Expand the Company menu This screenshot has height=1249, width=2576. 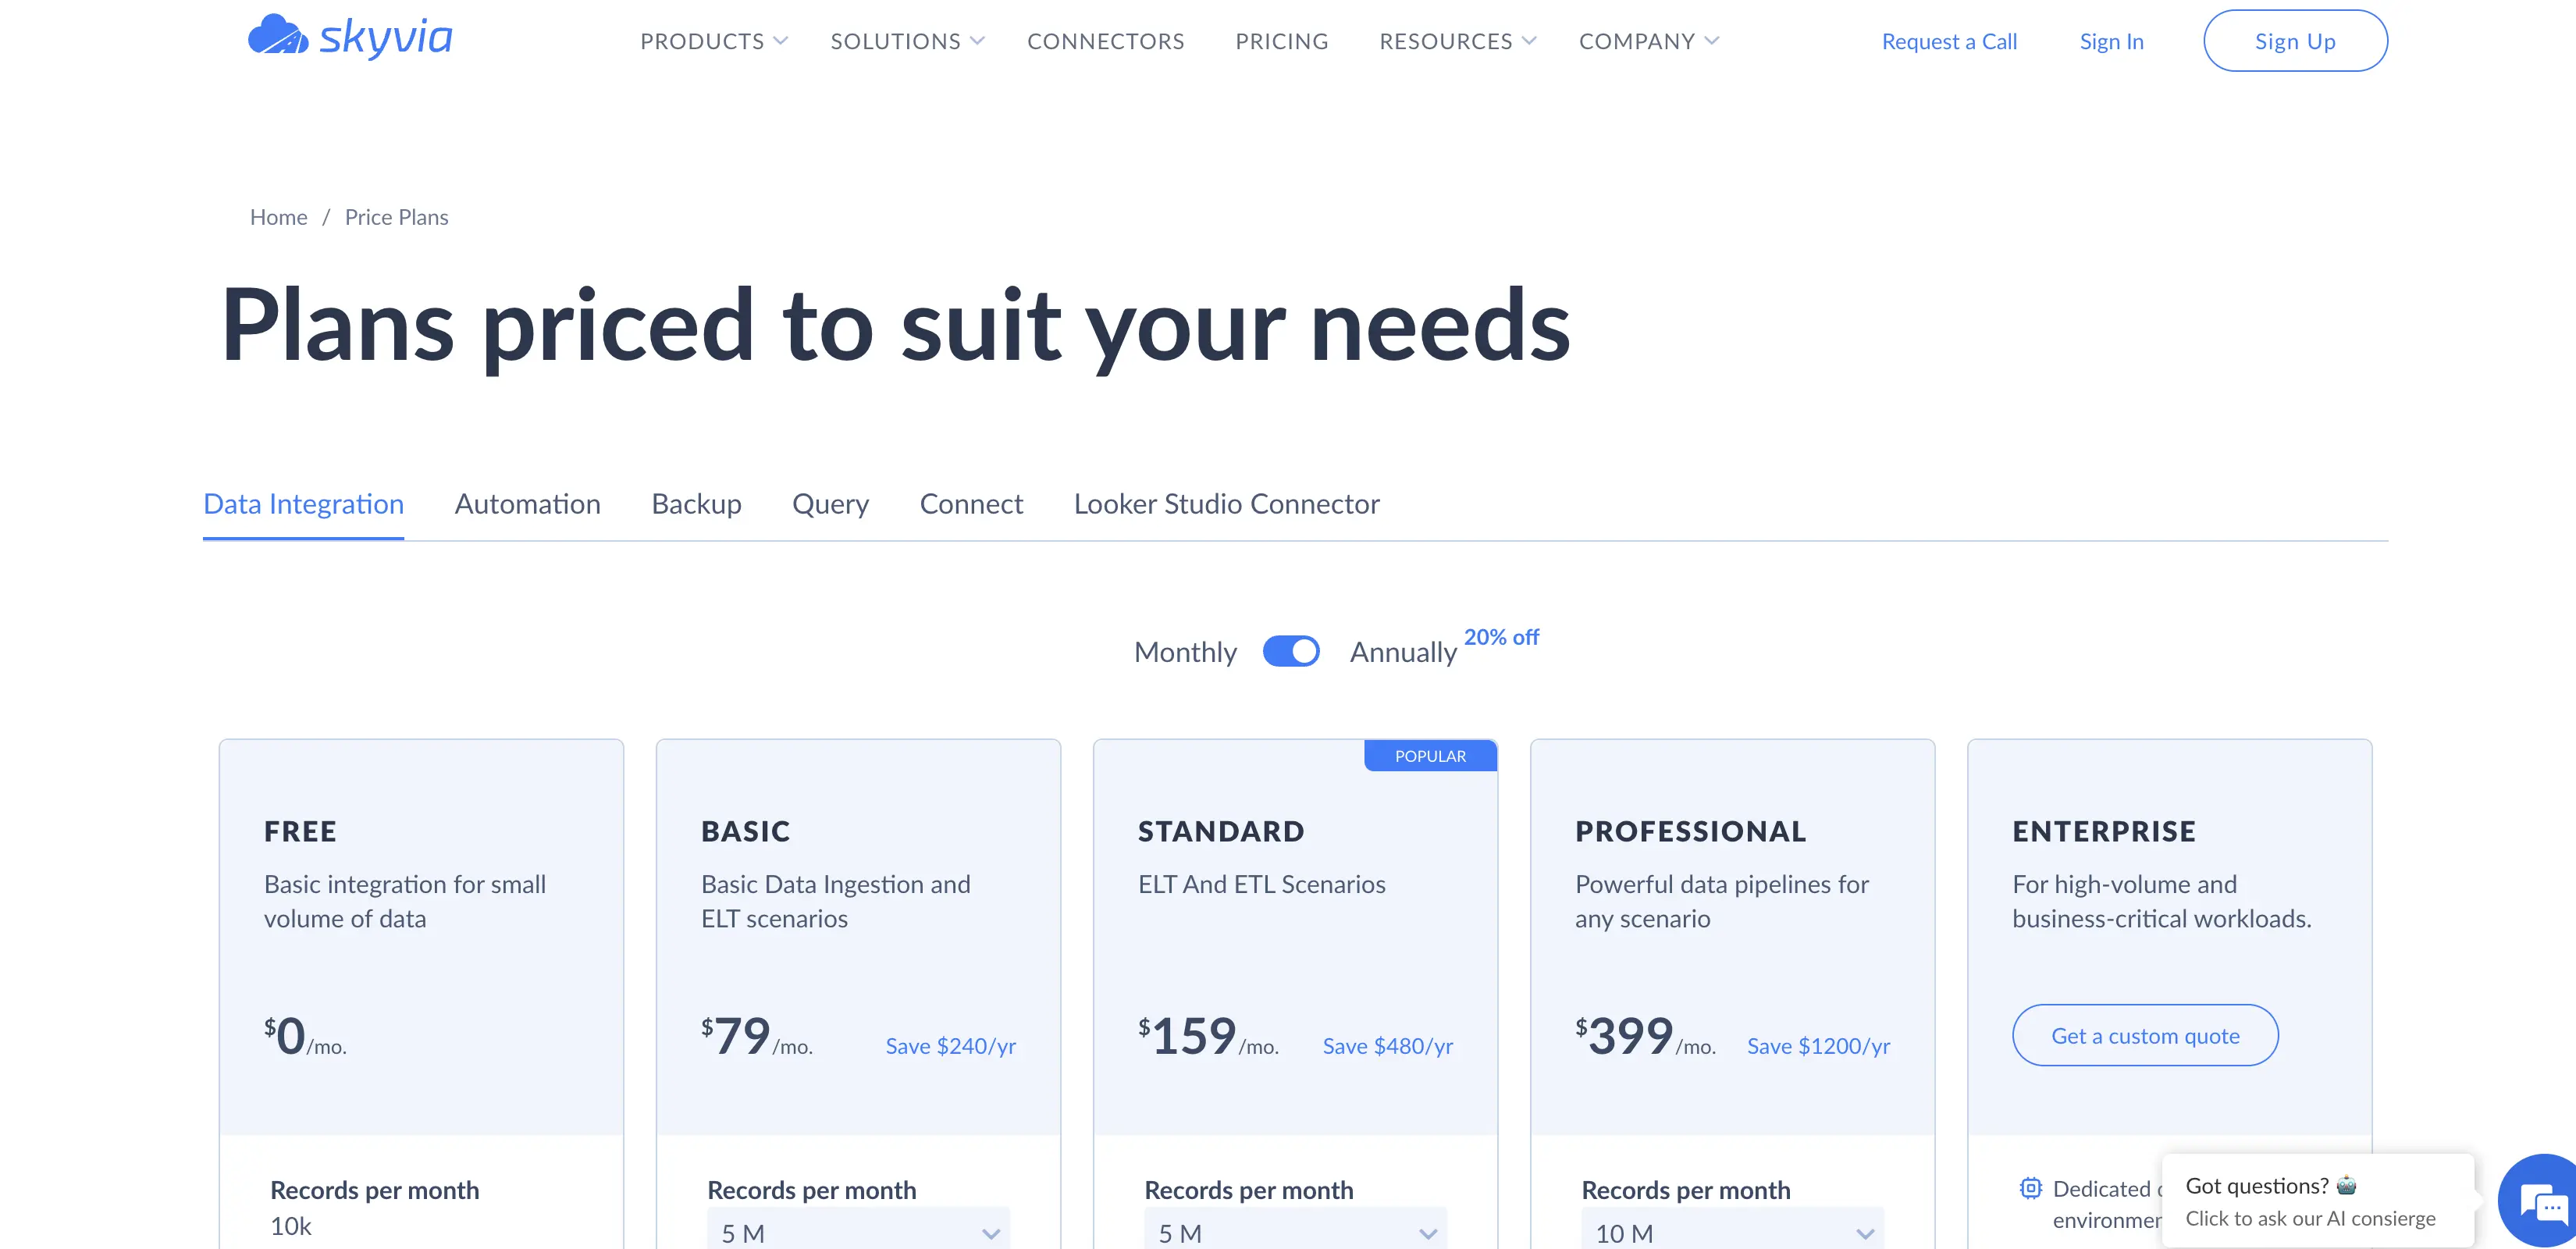(1649, 41)
